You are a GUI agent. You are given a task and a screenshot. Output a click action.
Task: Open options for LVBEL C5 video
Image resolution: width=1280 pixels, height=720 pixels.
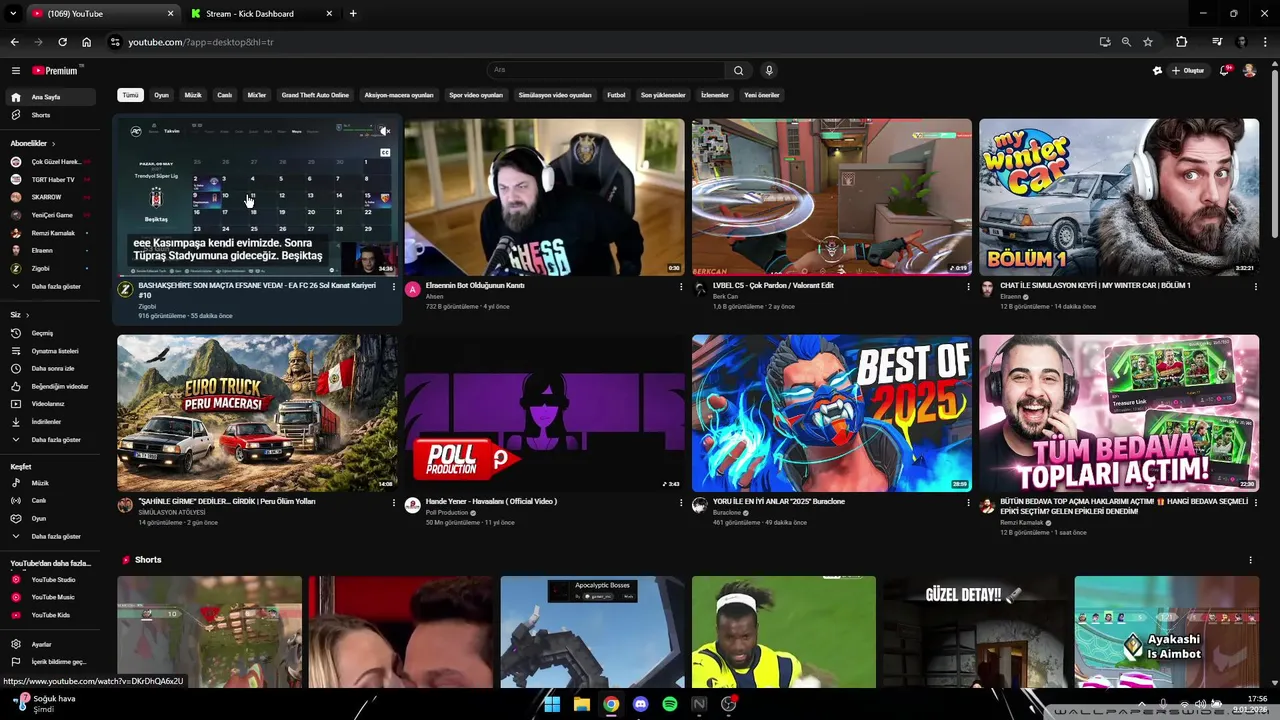(x=968, y=287)
